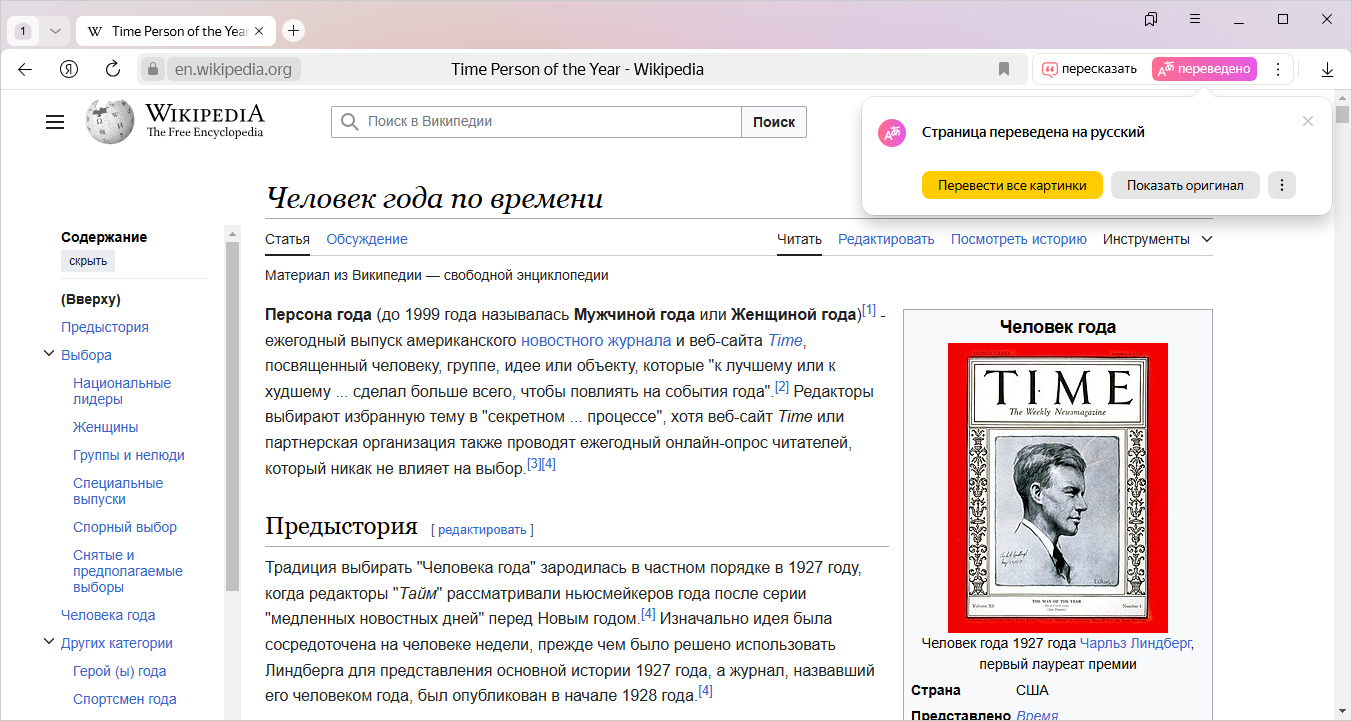
Task: Collapse the 'Других категории' section
Action: pos(49,642)
